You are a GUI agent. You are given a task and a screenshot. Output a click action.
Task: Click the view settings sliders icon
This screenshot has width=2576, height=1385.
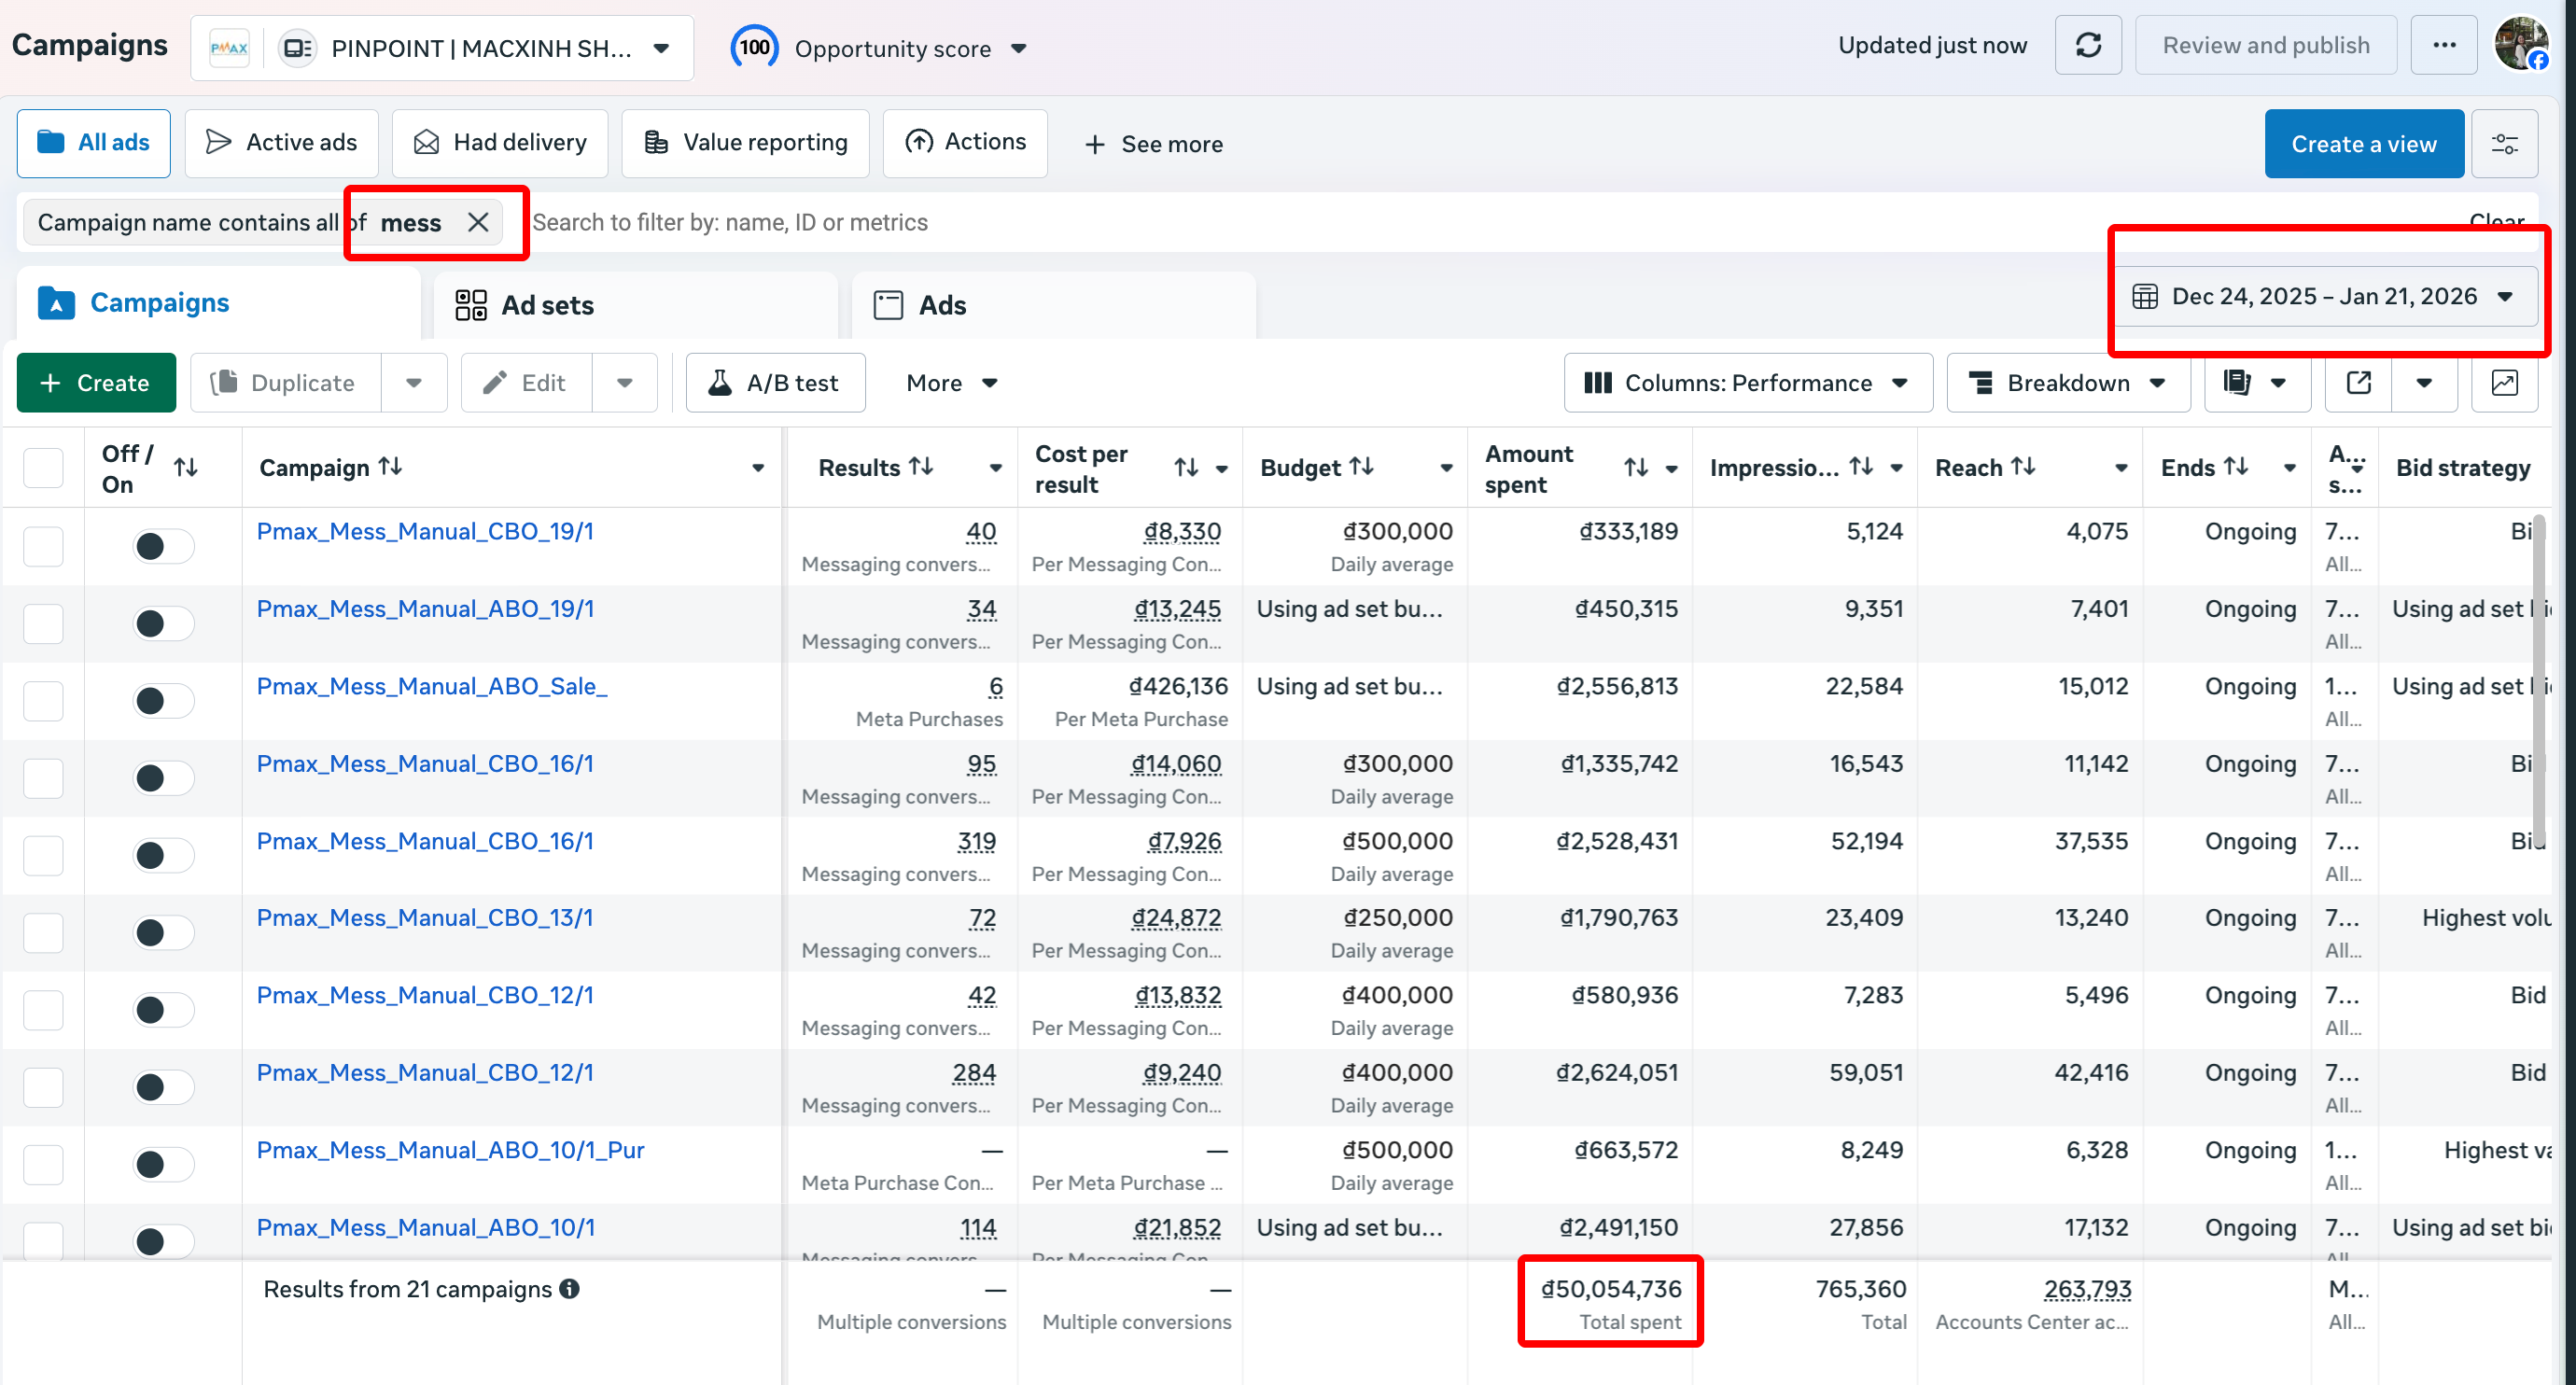[x=2504, y=144]
